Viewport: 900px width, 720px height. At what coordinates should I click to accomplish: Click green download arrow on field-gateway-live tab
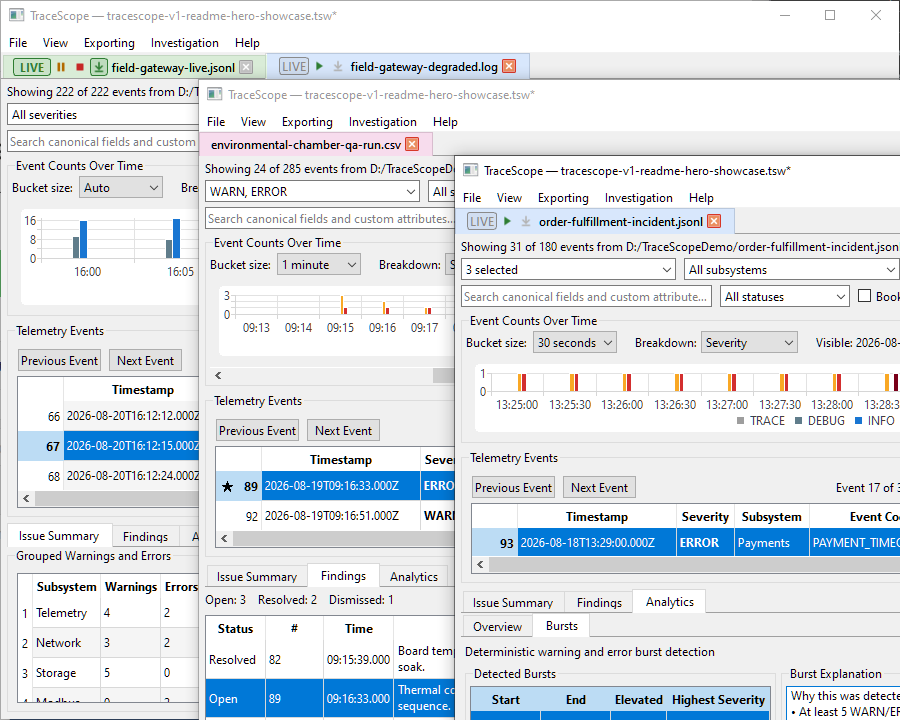[99, 67]
